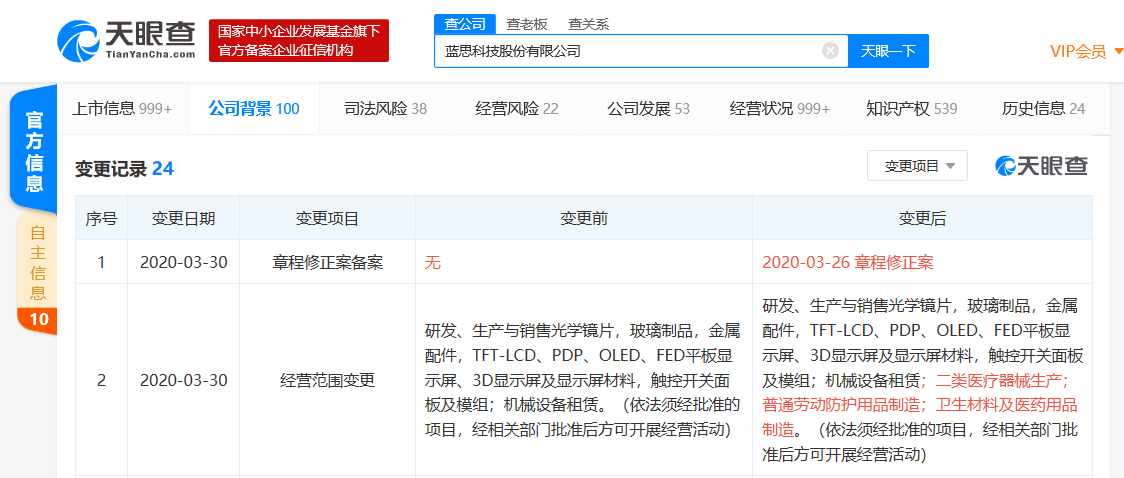Open the 经营状况 999+ tab
The height and width of the screenshot is (478, 1124).
pyautogui.click(x=780, y=109)
